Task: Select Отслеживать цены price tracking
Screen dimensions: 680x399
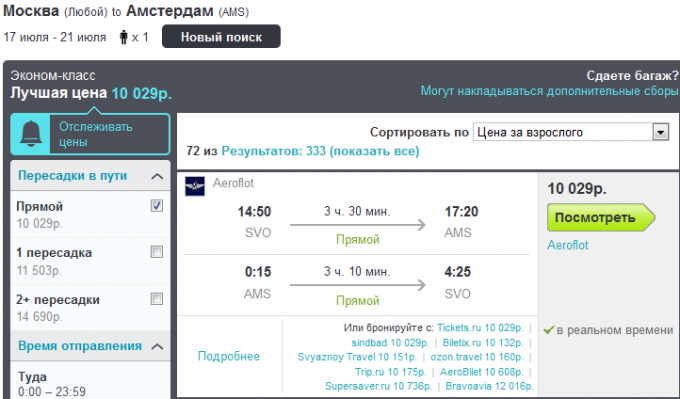Action: pyautogui.click(x=96, y=134)
